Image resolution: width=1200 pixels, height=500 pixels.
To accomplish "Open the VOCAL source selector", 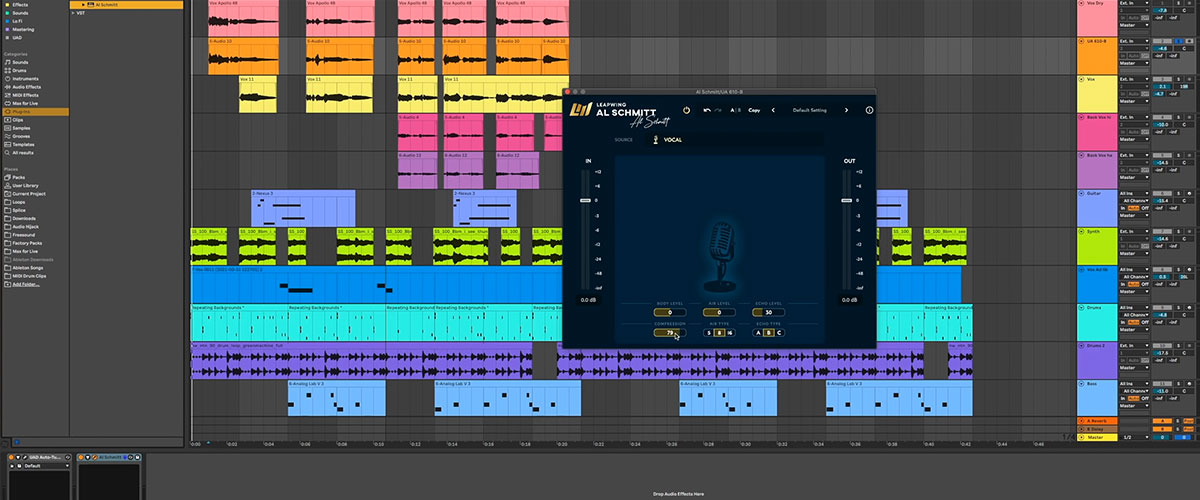I will click(x=733, y=140).
